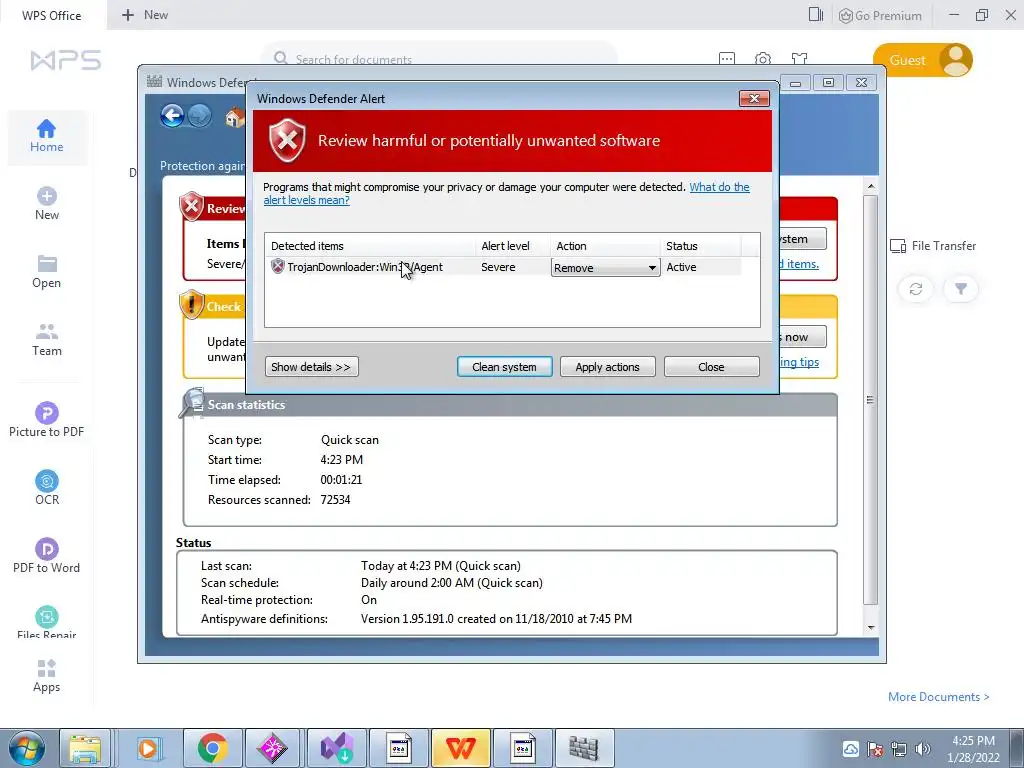Screen dimensions: 1024x768
Task: Open the media player taskbar icon
Action: [x=149, y=748]
